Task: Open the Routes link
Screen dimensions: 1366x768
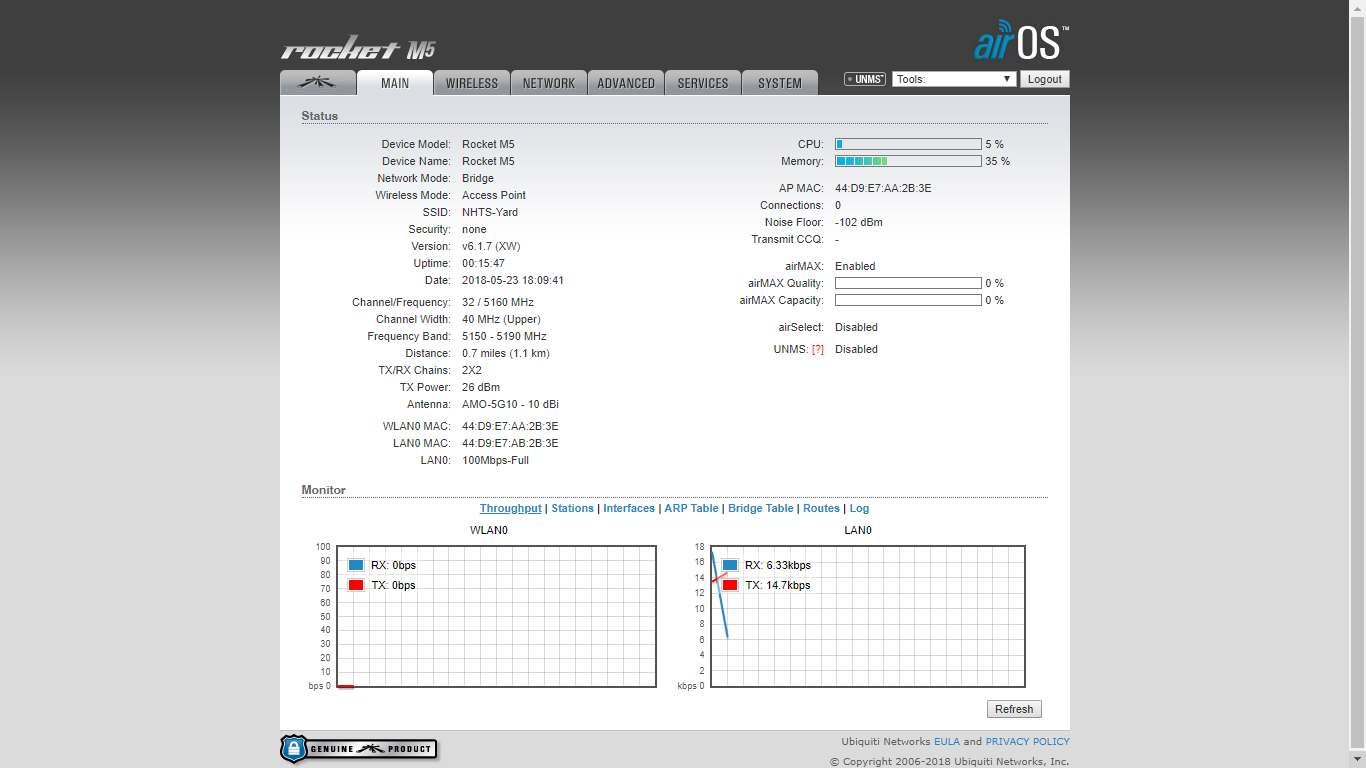Action: click(822, 508)
